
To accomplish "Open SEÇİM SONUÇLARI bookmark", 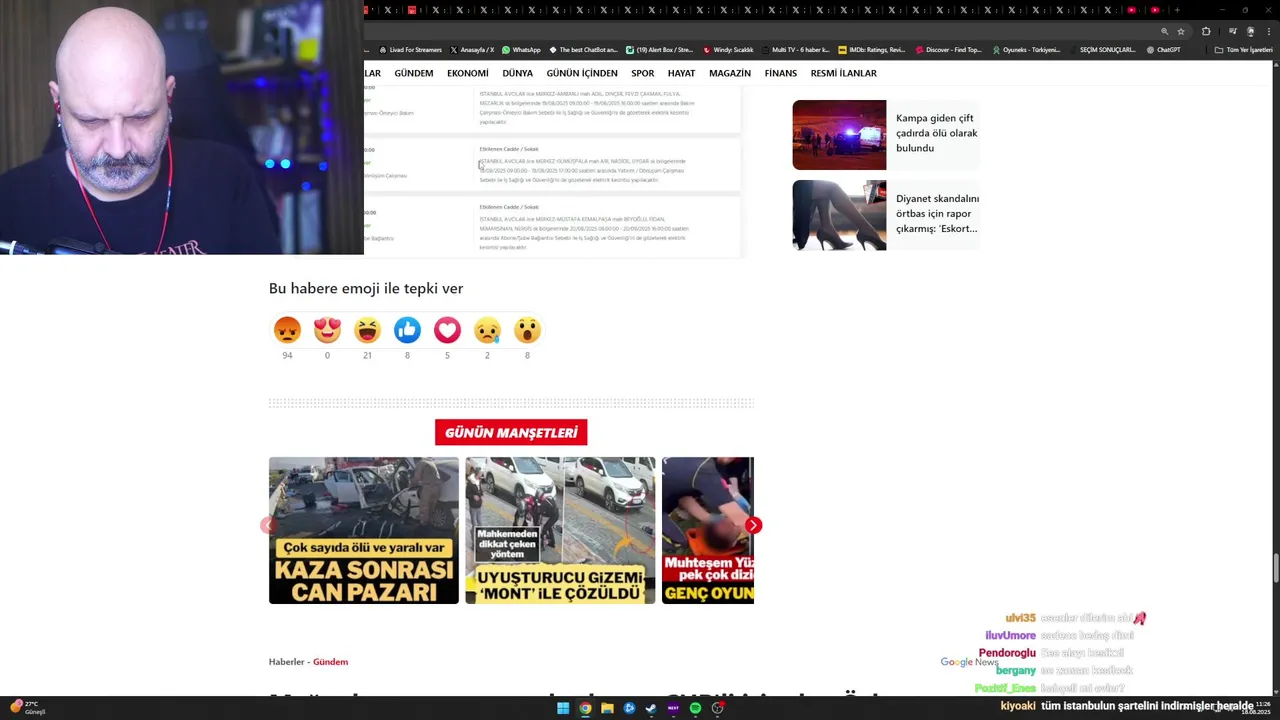I will (x=1103, y=50).
